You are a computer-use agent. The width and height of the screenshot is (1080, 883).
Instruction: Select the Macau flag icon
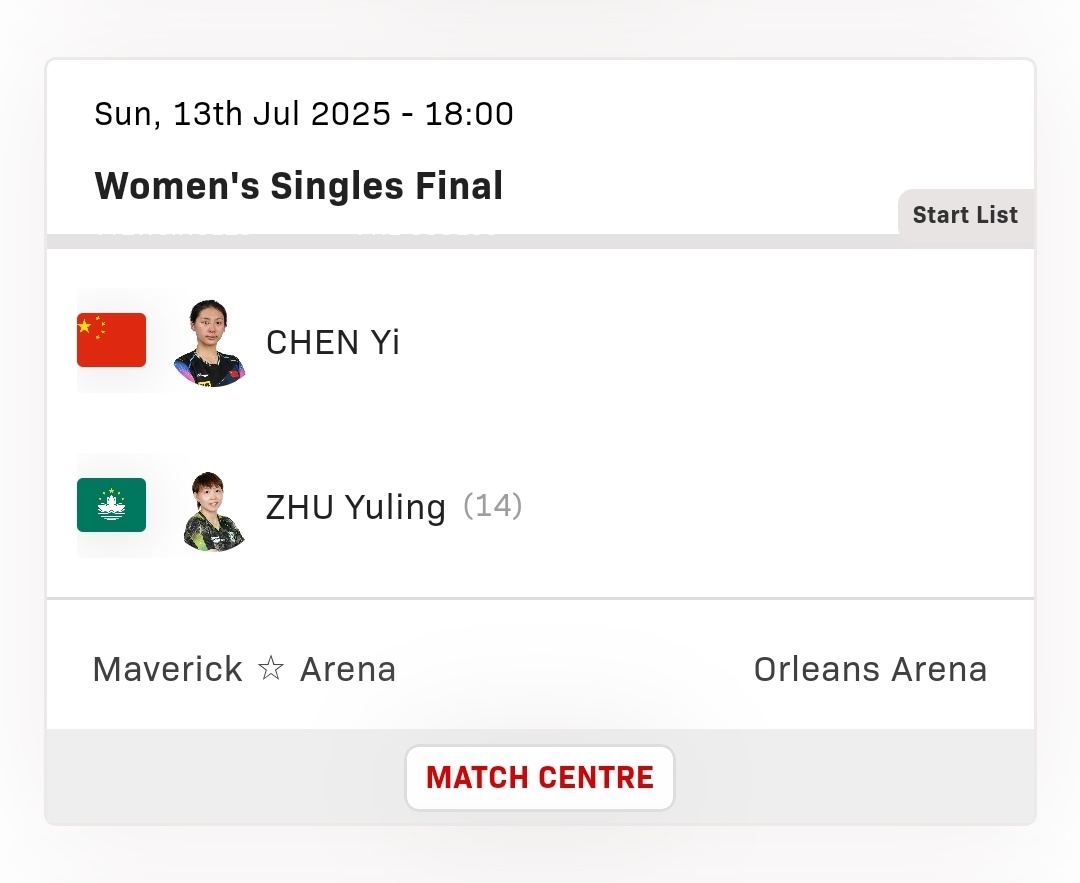(x=112, y=505)
